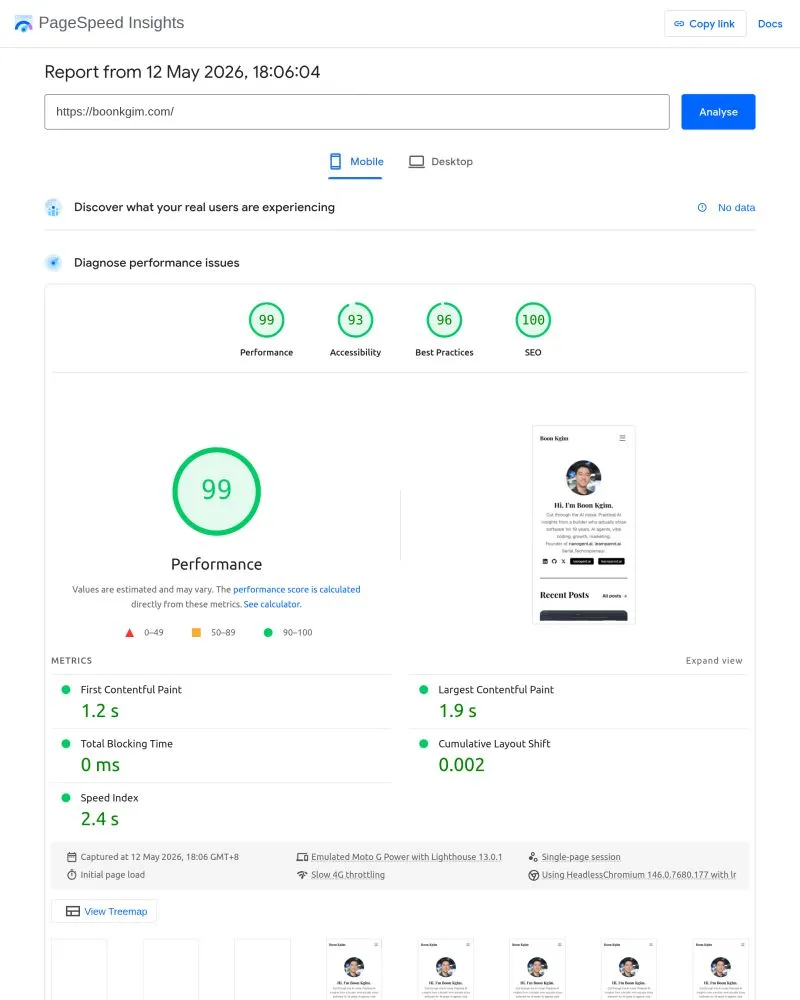Click the SEO 100 score gauge

tap(533, 320)
